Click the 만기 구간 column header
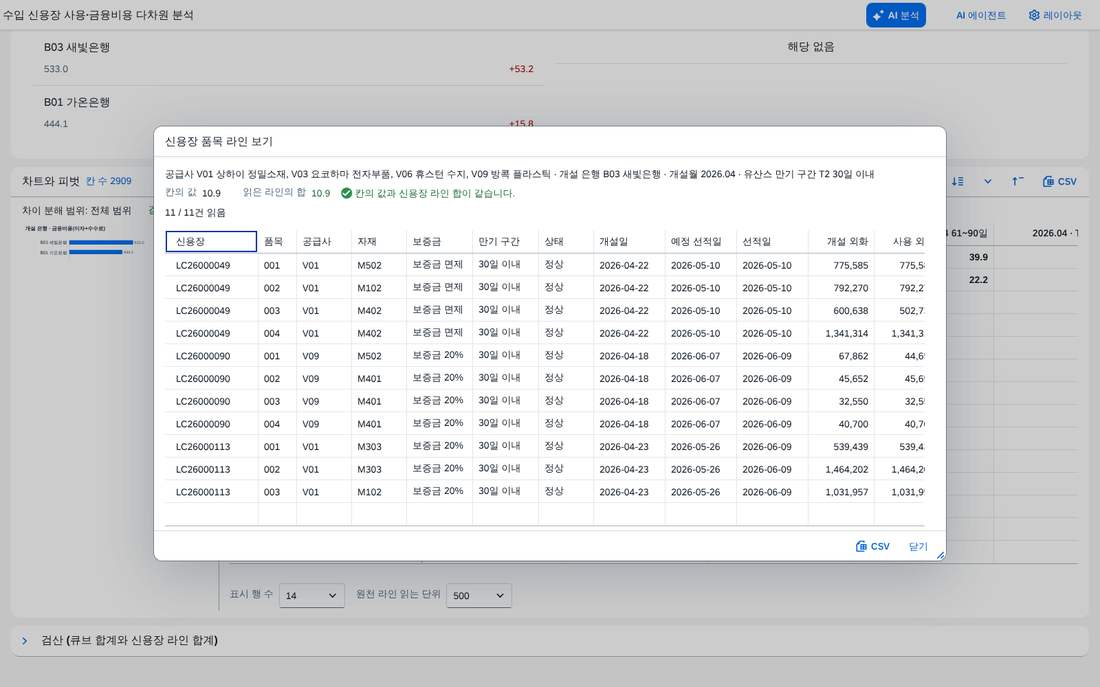 pyautogui.click(x=505, y=241)
